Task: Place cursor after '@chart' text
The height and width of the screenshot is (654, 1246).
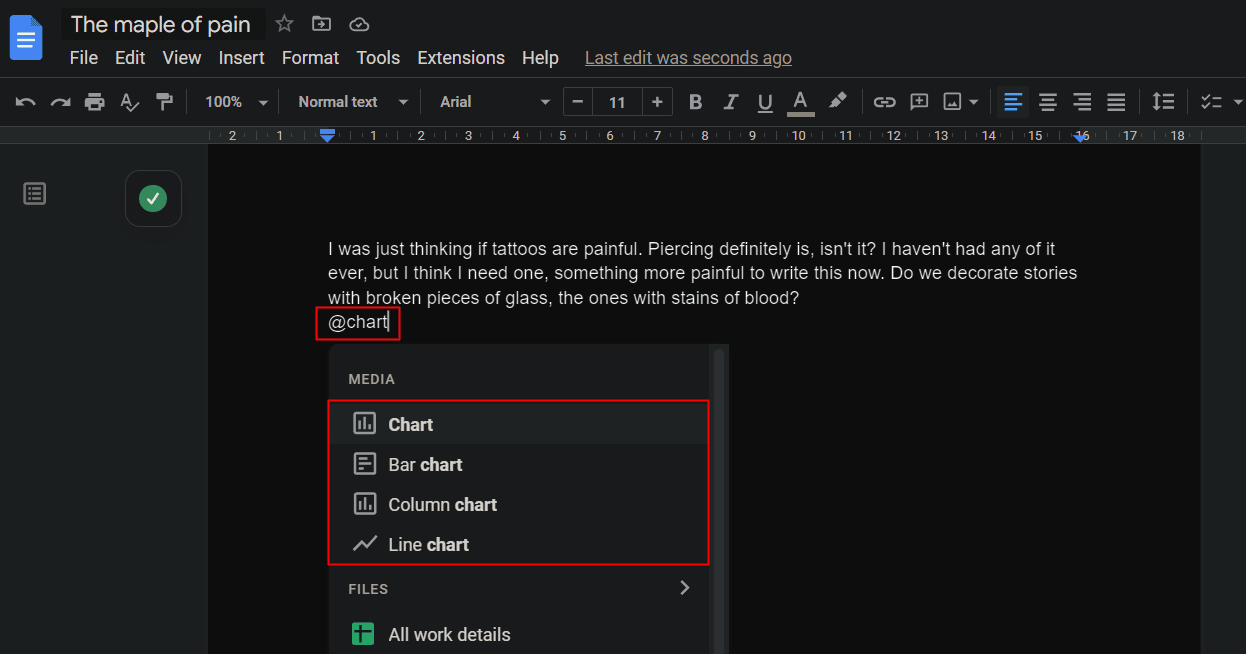Action: point(388,323)
